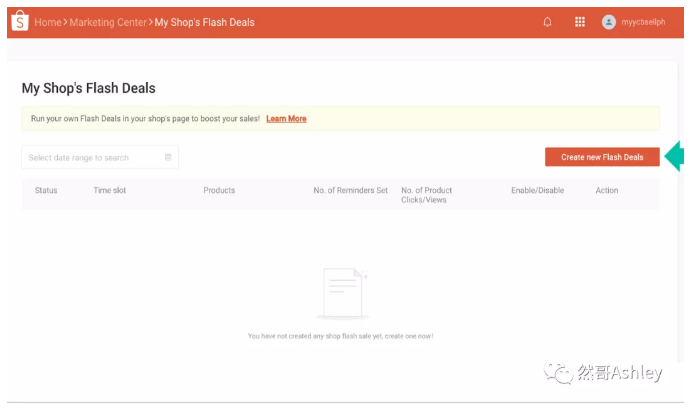
Task: Click the date range search field
Action: click(x=100, y=157)
